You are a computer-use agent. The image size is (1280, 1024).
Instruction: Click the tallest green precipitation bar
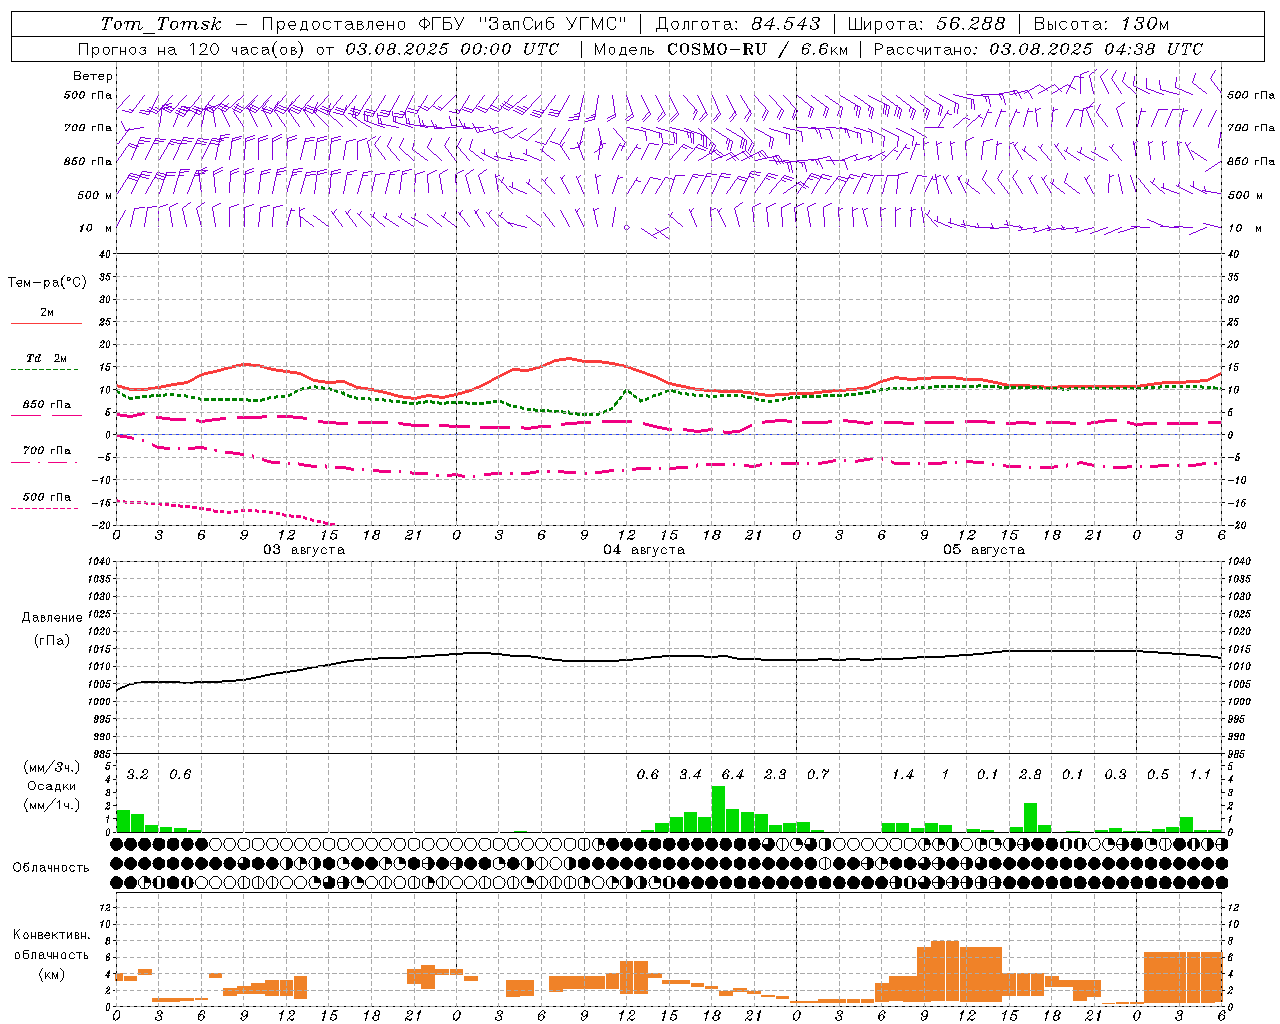(718, 809)
